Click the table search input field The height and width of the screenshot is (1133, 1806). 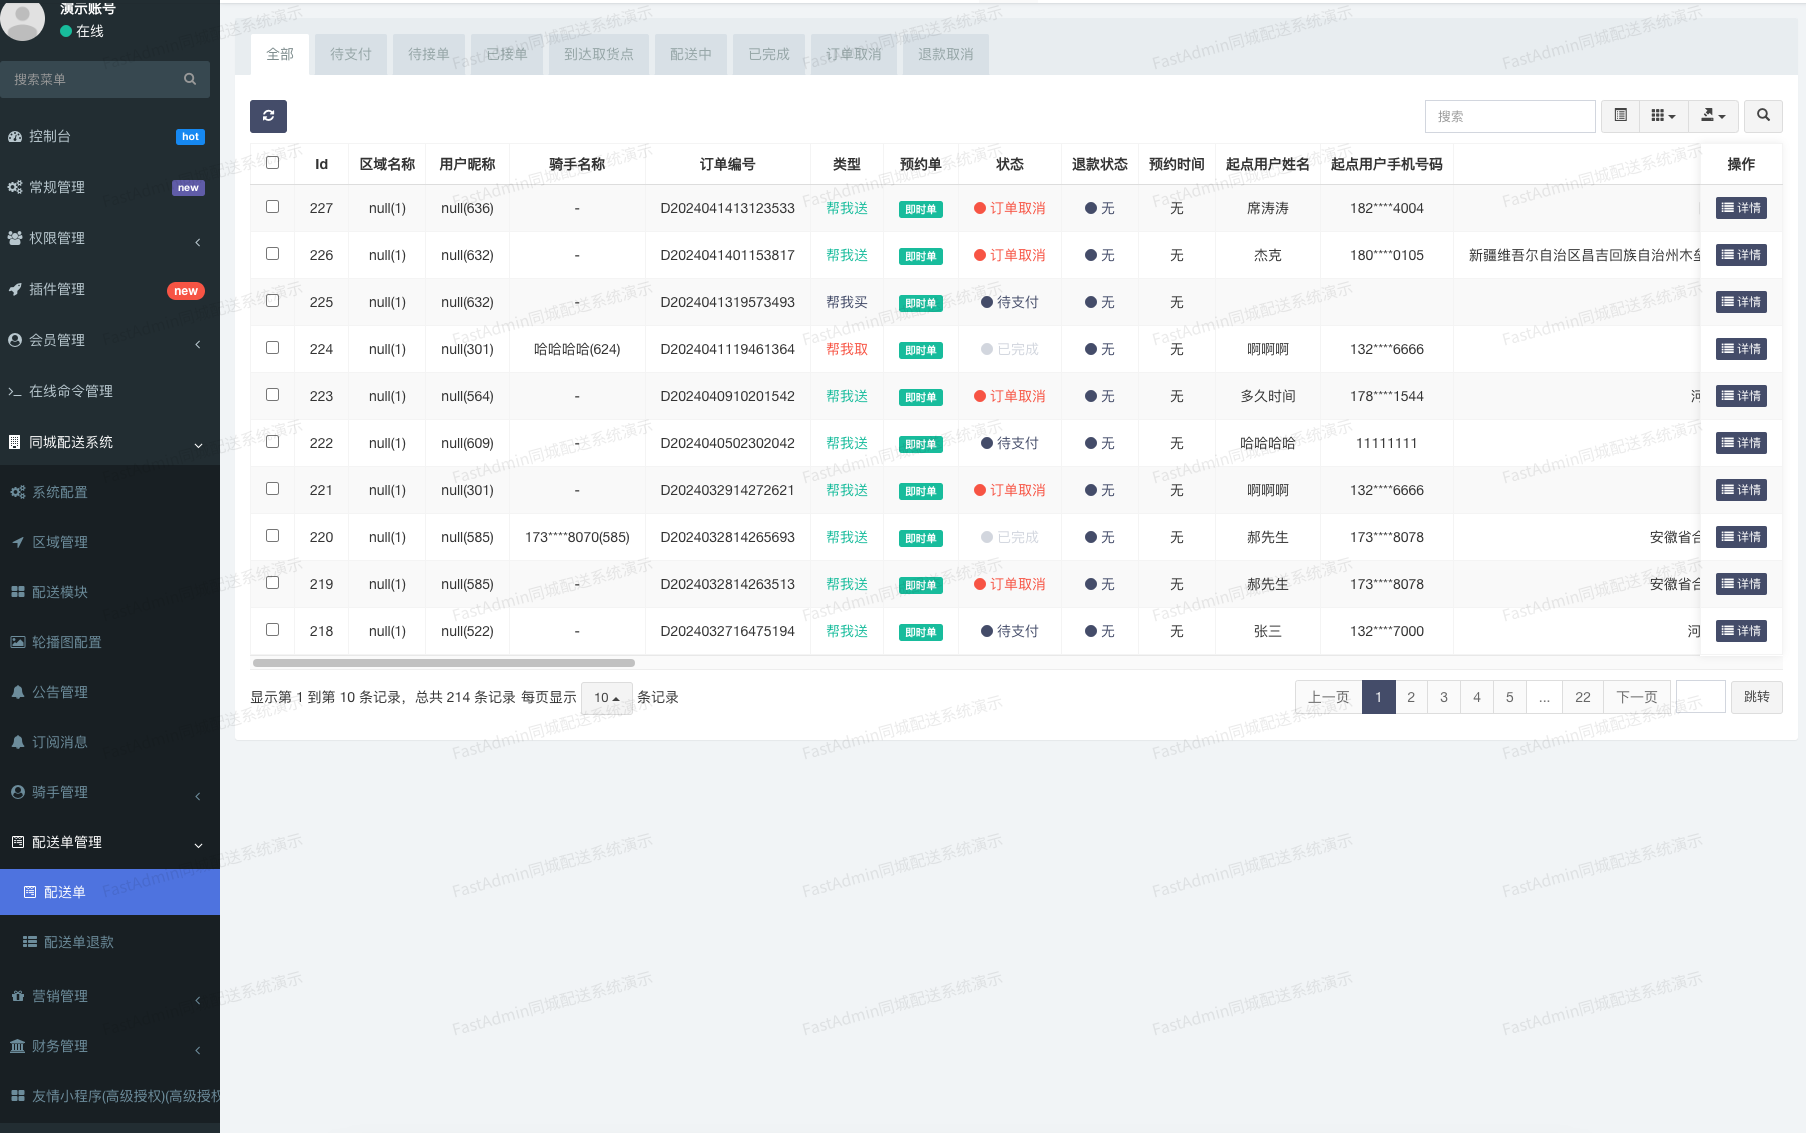tap(1509, 116)
